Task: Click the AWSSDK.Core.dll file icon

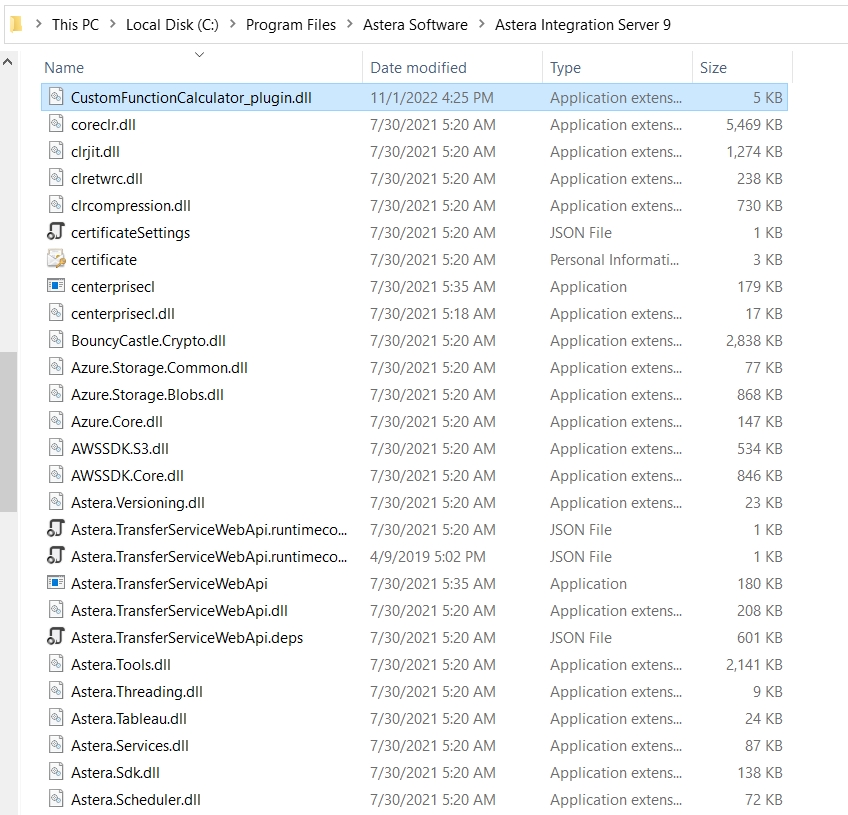Action: pos(56,475)
